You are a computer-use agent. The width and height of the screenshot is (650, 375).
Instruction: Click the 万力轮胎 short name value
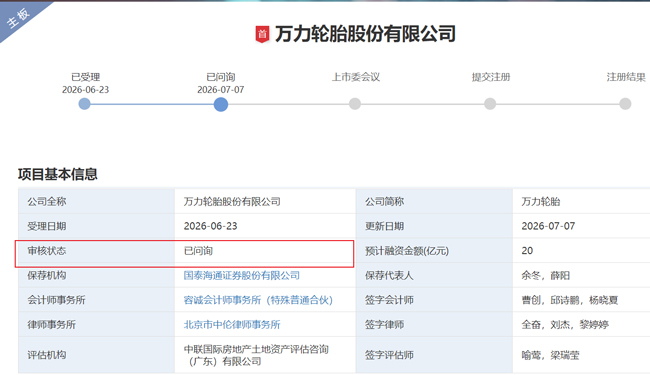[x=541, y=202]
